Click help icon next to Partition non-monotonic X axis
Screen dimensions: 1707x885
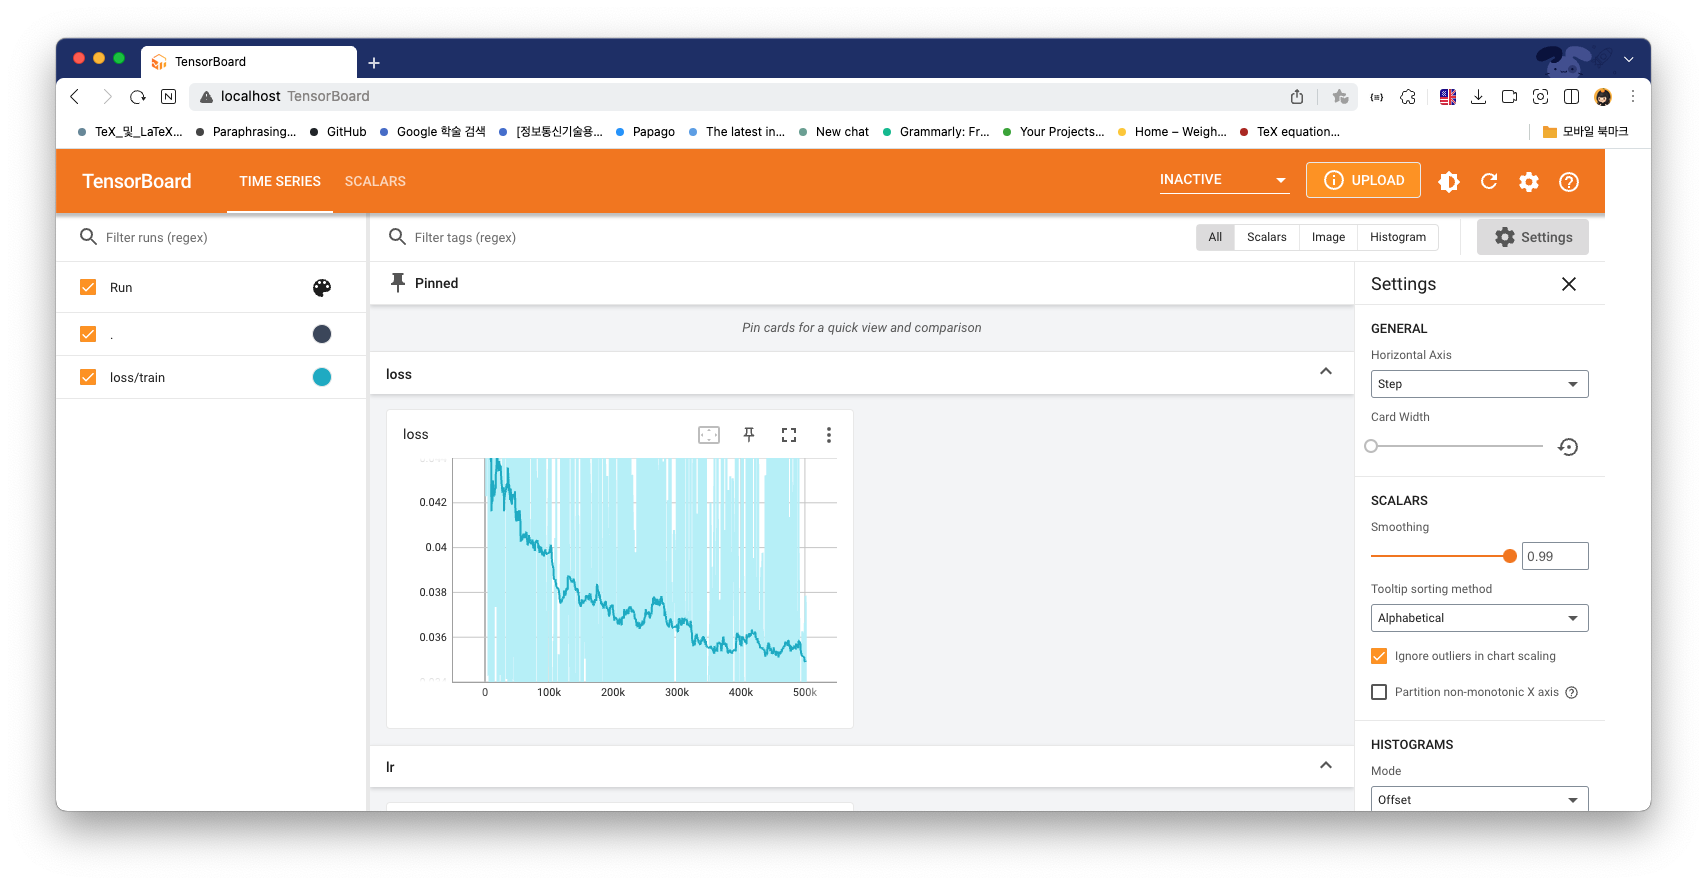1572,692
